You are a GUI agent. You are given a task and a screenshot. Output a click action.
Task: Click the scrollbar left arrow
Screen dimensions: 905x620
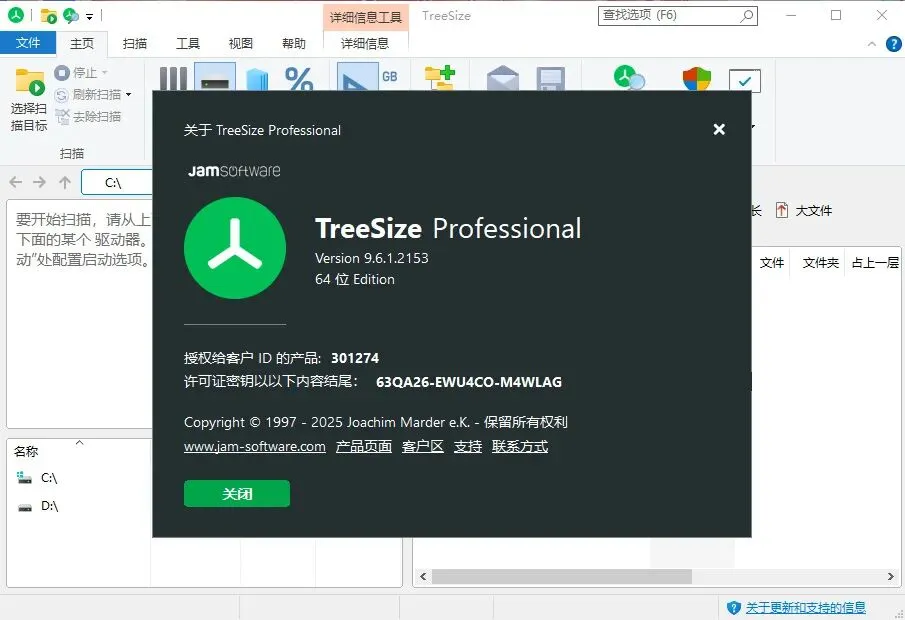click(x=423, y=576)
